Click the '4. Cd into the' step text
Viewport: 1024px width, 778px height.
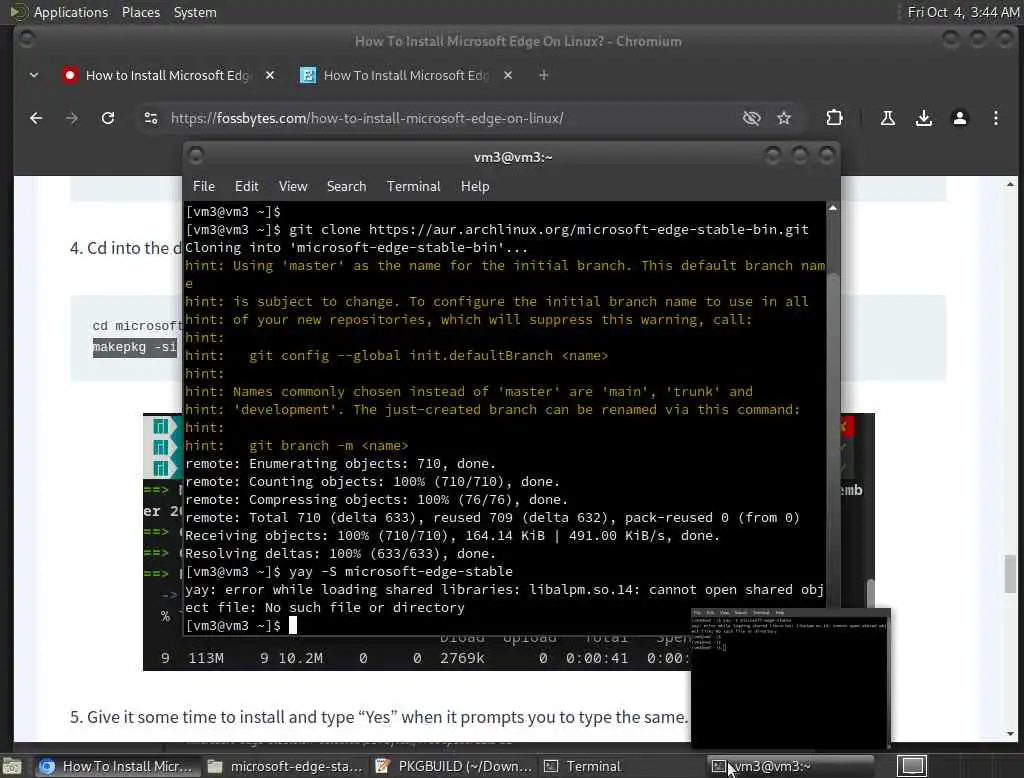(x=126, y=248)
